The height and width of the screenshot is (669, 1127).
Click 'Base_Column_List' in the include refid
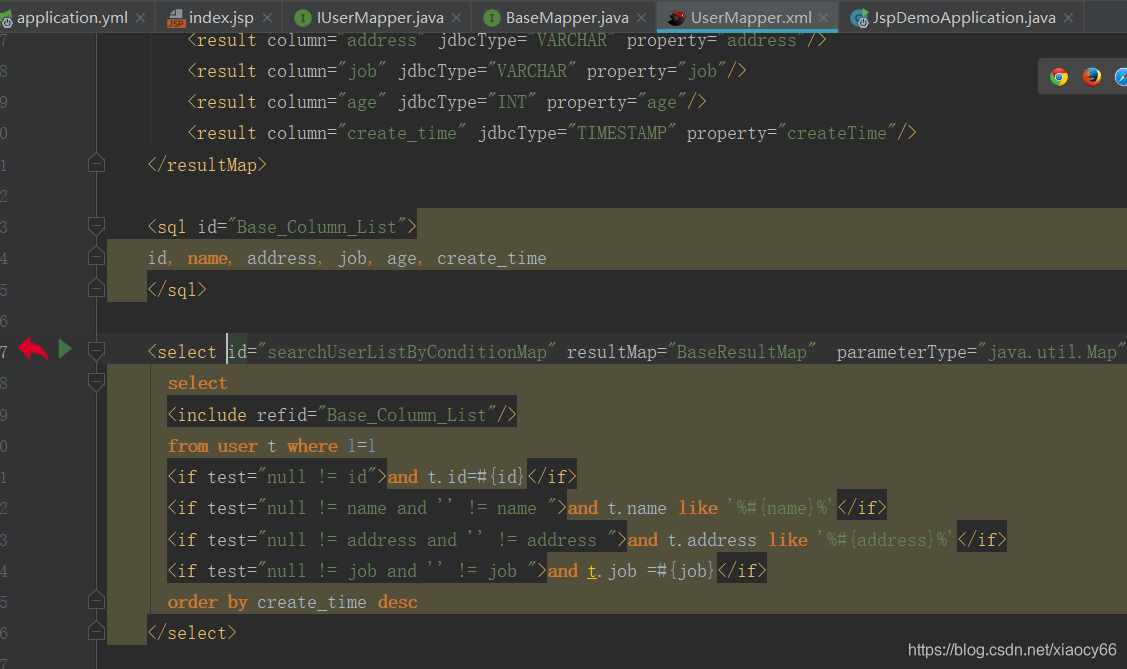click(407, 415)
